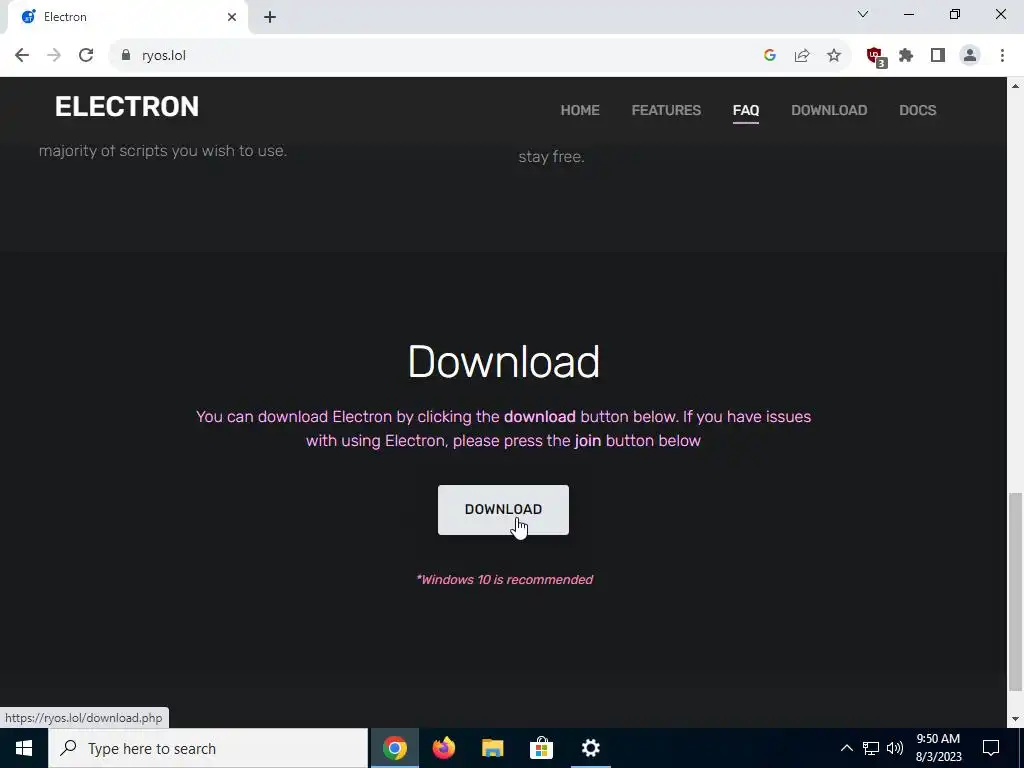Click the '*Windows 10 is recommended' note
This screenshot has width=1024, height=768.
tap(504, 579)
